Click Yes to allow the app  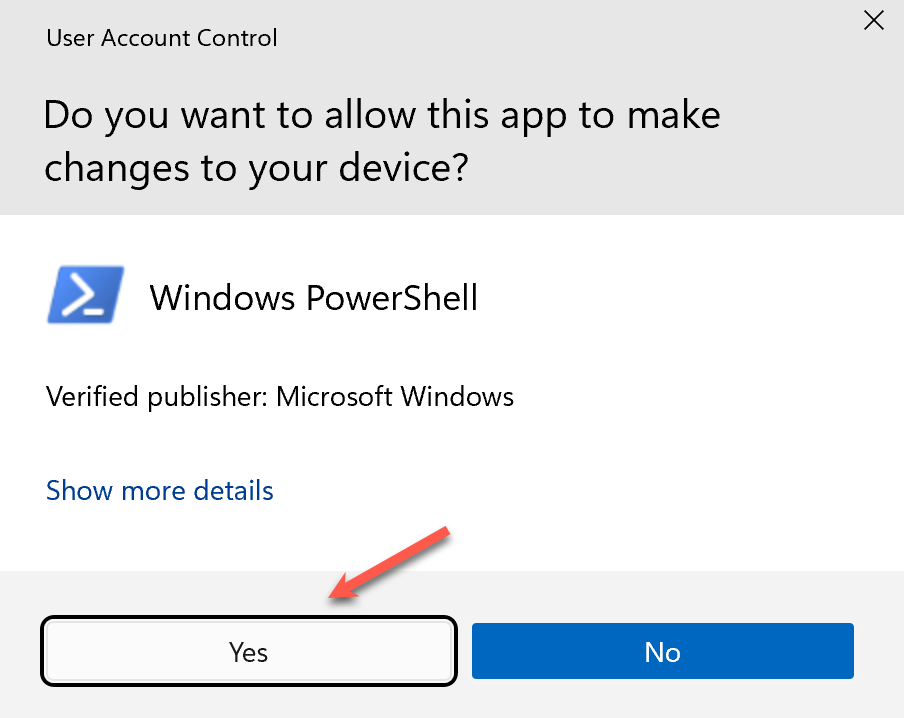coord(248,652)
